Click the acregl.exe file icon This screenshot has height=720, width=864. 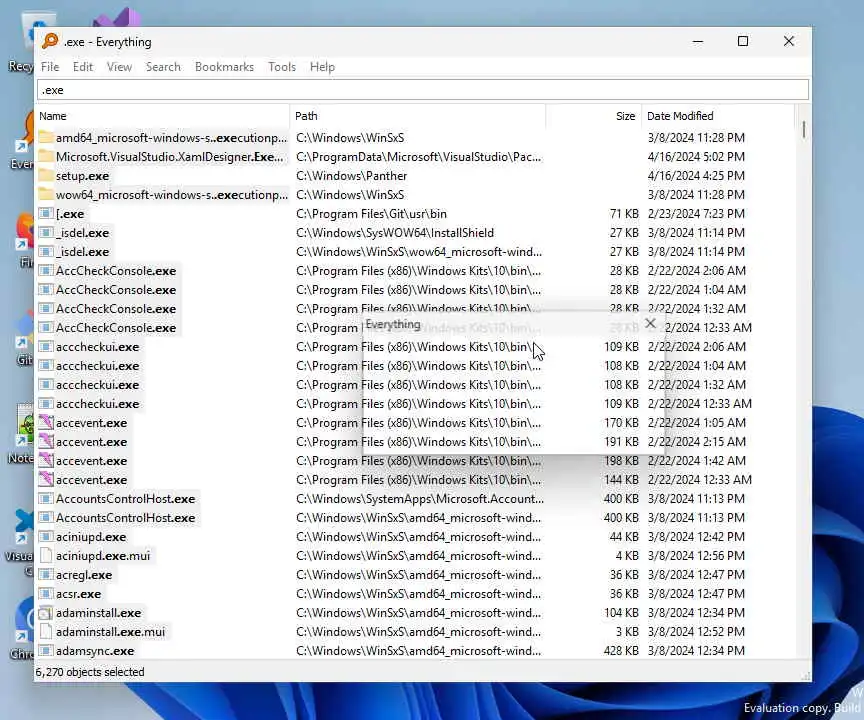46,575
